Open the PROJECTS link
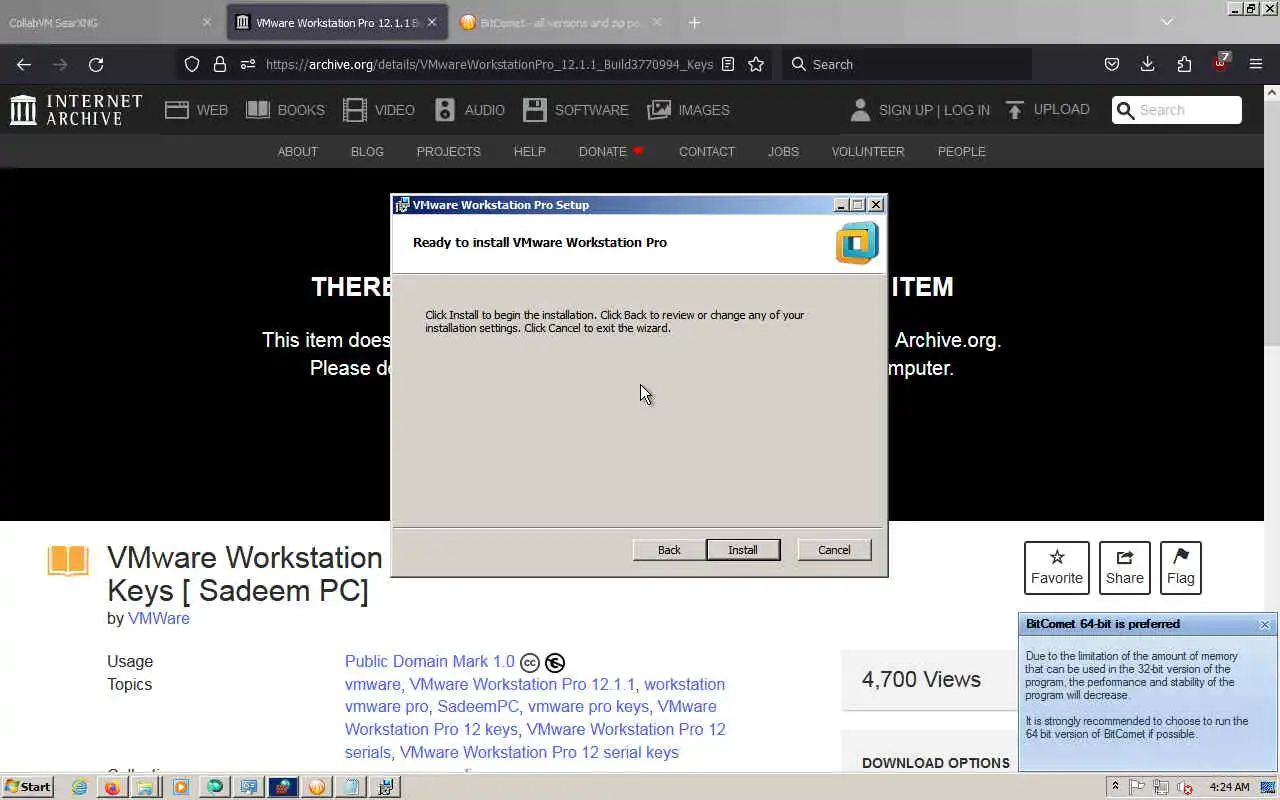Viewport: 1280px width, 800px height. 448,152
